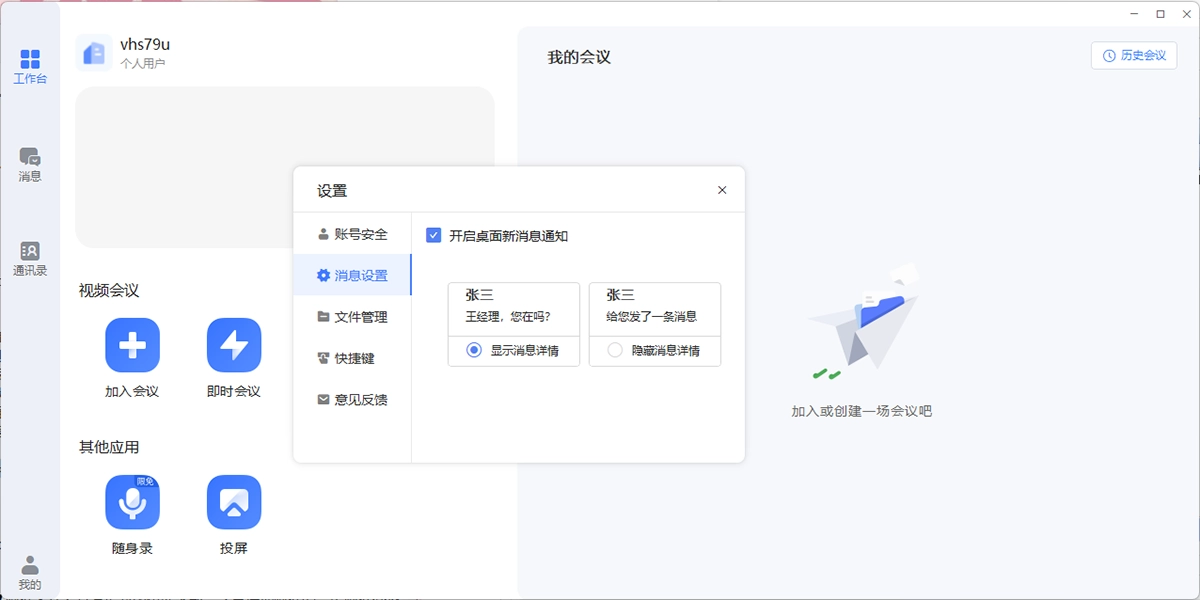Screen dimensions: 1200x600
Task: Open the 历史会议 meeting history
Action: [1133, 55]
